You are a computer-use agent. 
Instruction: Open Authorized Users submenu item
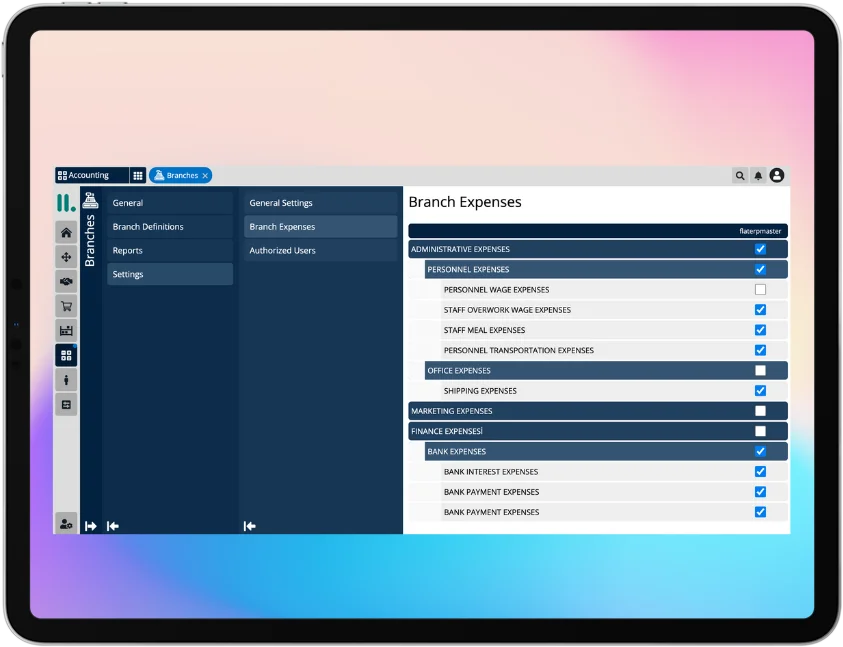point(282,251)
